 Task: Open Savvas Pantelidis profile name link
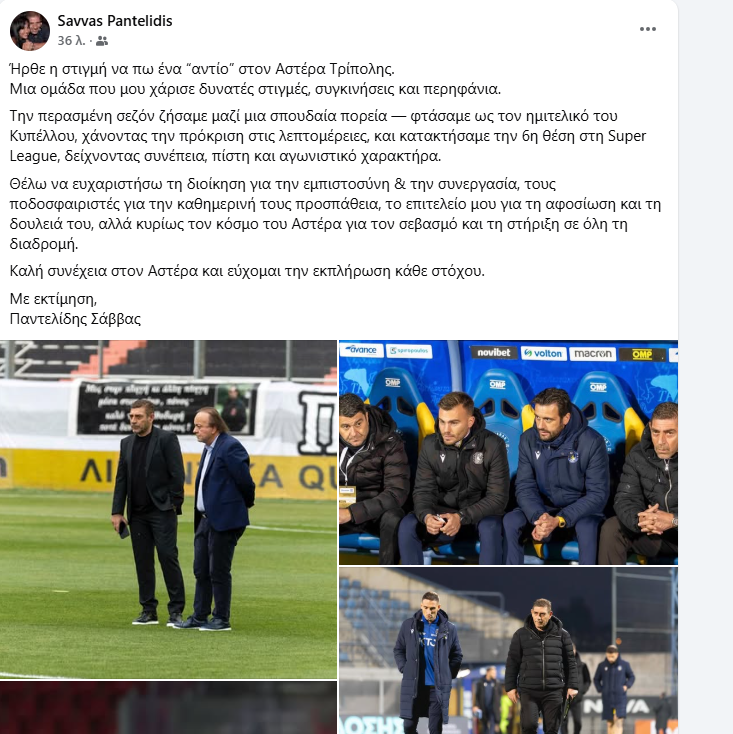115,21
